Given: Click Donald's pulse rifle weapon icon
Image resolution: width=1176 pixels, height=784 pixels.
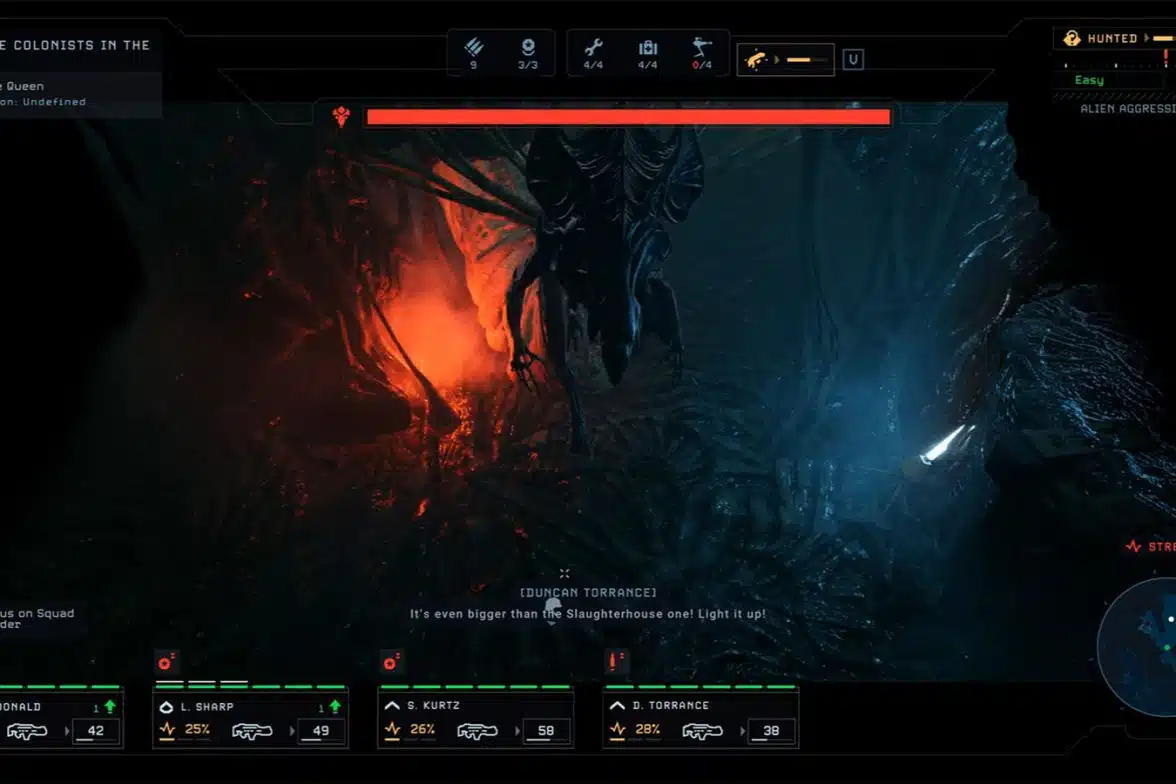Looking at the screenshot, I should click(27, 731).
